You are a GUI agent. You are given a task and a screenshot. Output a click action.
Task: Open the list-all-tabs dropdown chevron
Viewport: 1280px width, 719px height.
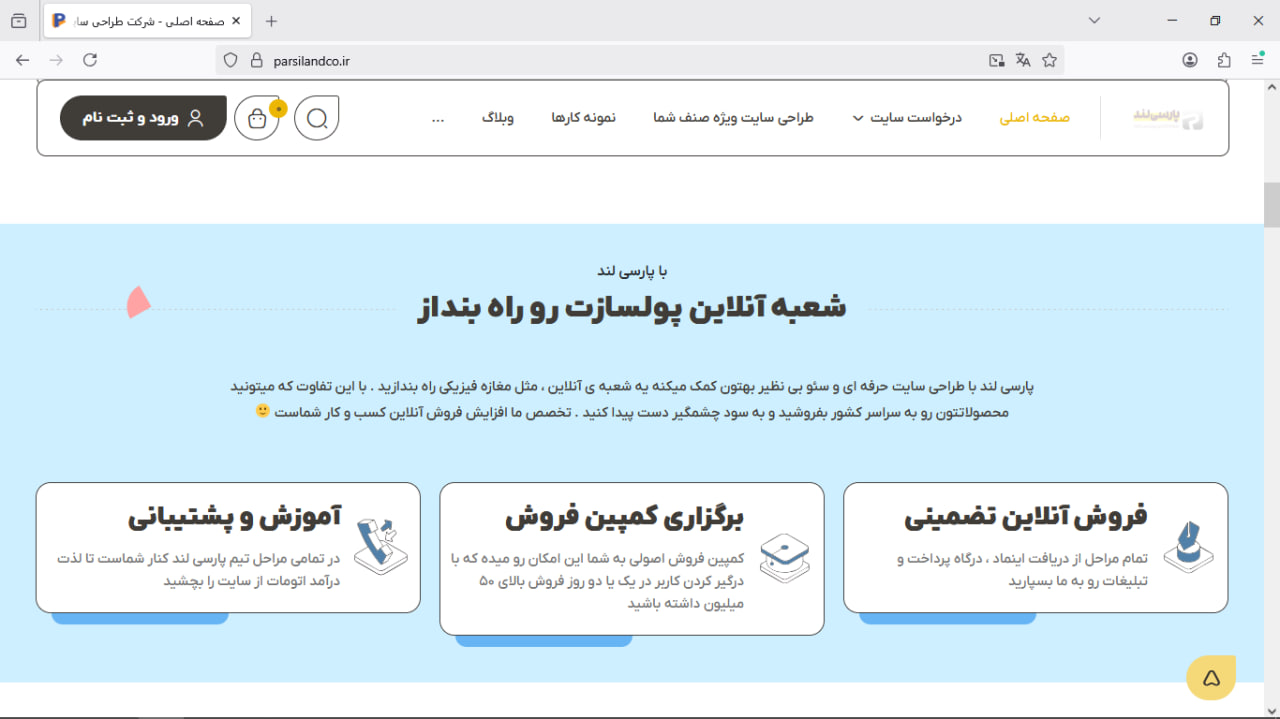pyautogui.click(x=1094, y=20)
